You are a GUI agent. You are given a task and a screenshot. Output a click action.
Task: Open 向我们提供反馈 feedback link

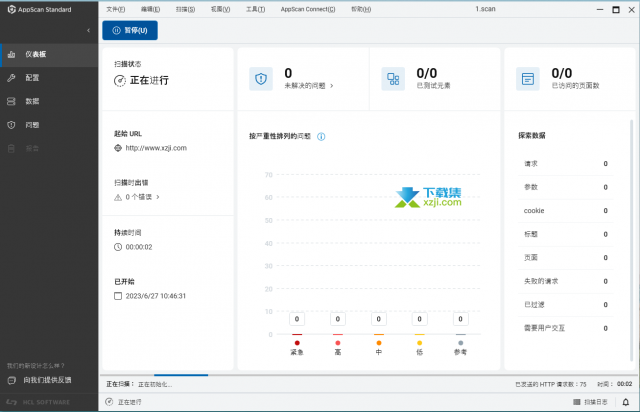47,380
